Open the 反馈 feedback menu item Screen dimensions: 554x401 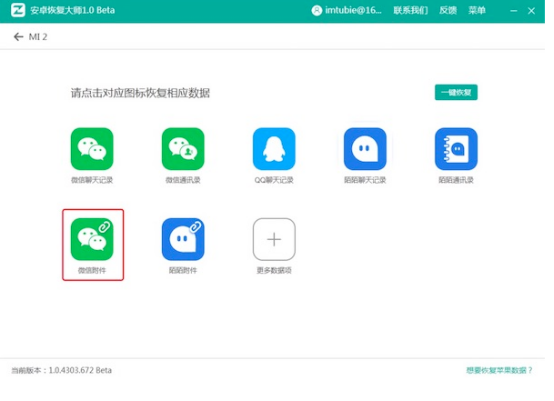448,10
